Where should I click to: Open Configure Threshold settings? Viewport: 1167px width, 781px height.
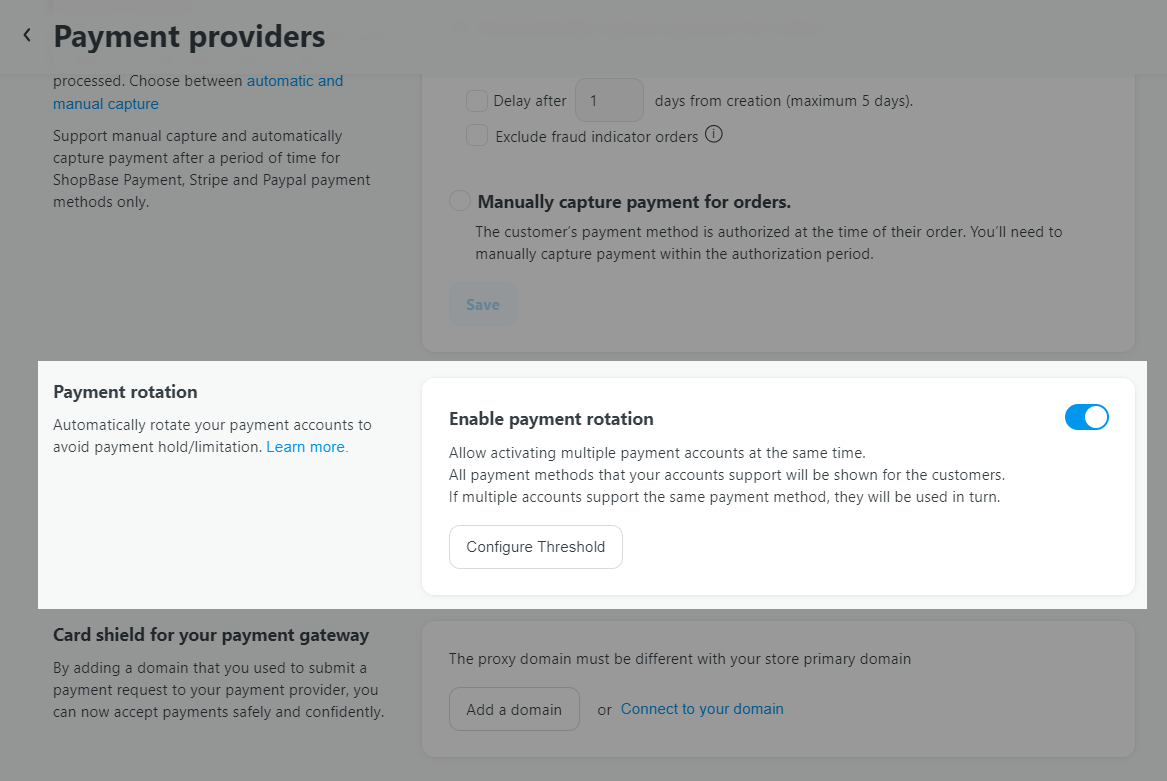click(535, 547)
